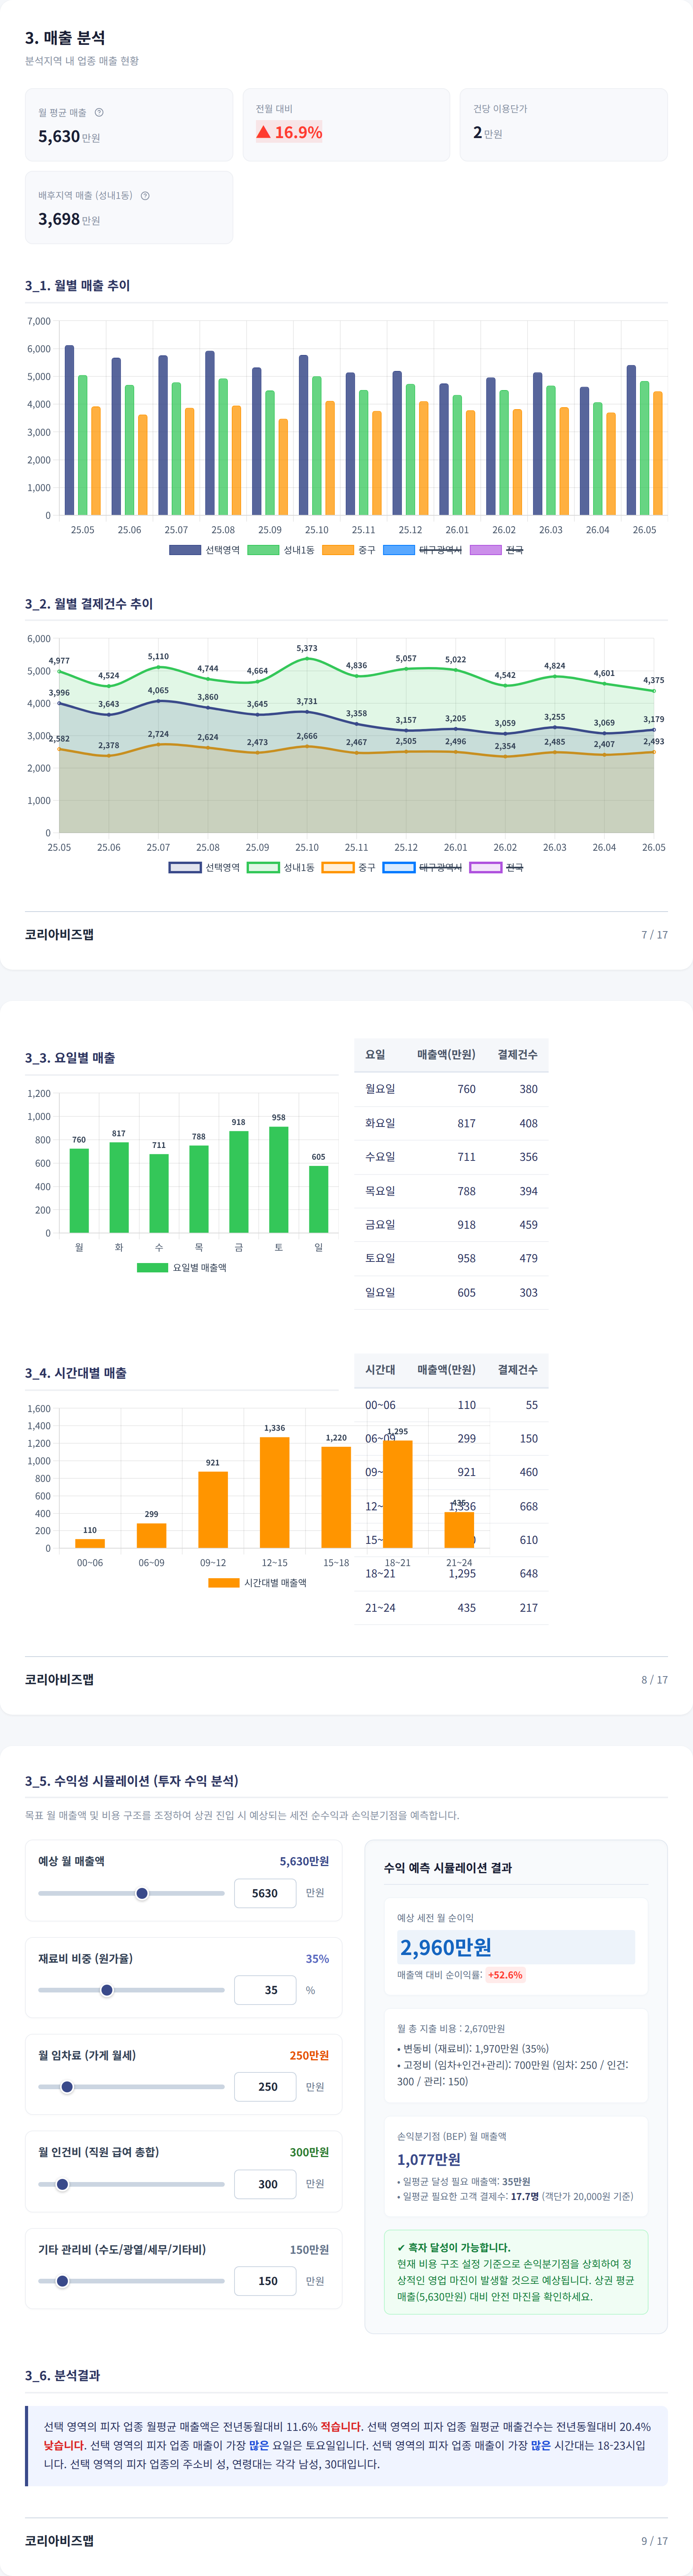The image size is (693, 2576).
Task: Click the 2,724 data point label
Action: (158, 734)
